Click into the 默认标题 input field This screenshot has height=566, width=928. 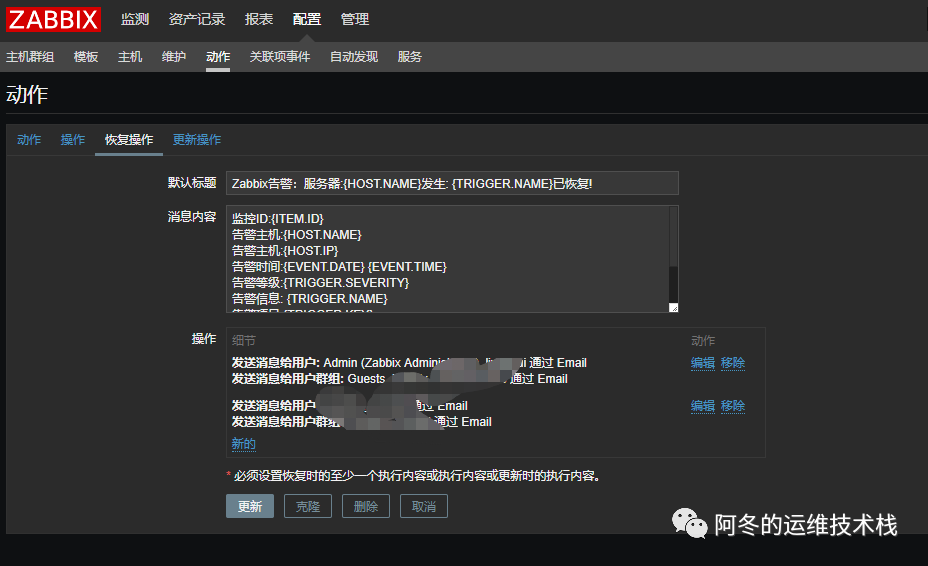tap(452, 184)
